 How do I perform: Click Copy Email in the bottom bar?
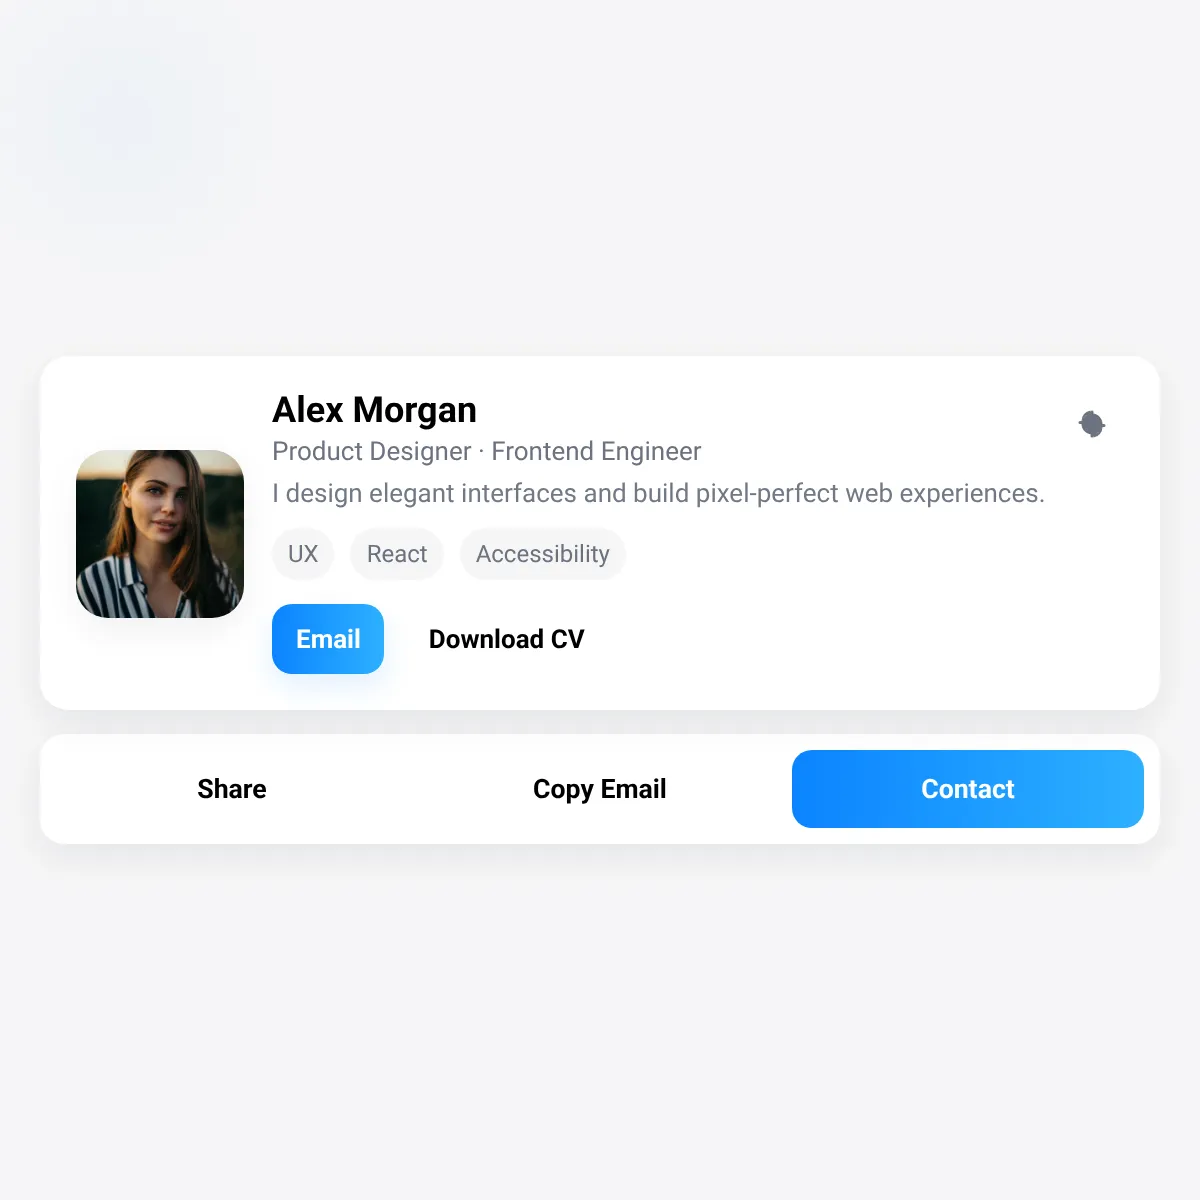[x=600, y=789]
